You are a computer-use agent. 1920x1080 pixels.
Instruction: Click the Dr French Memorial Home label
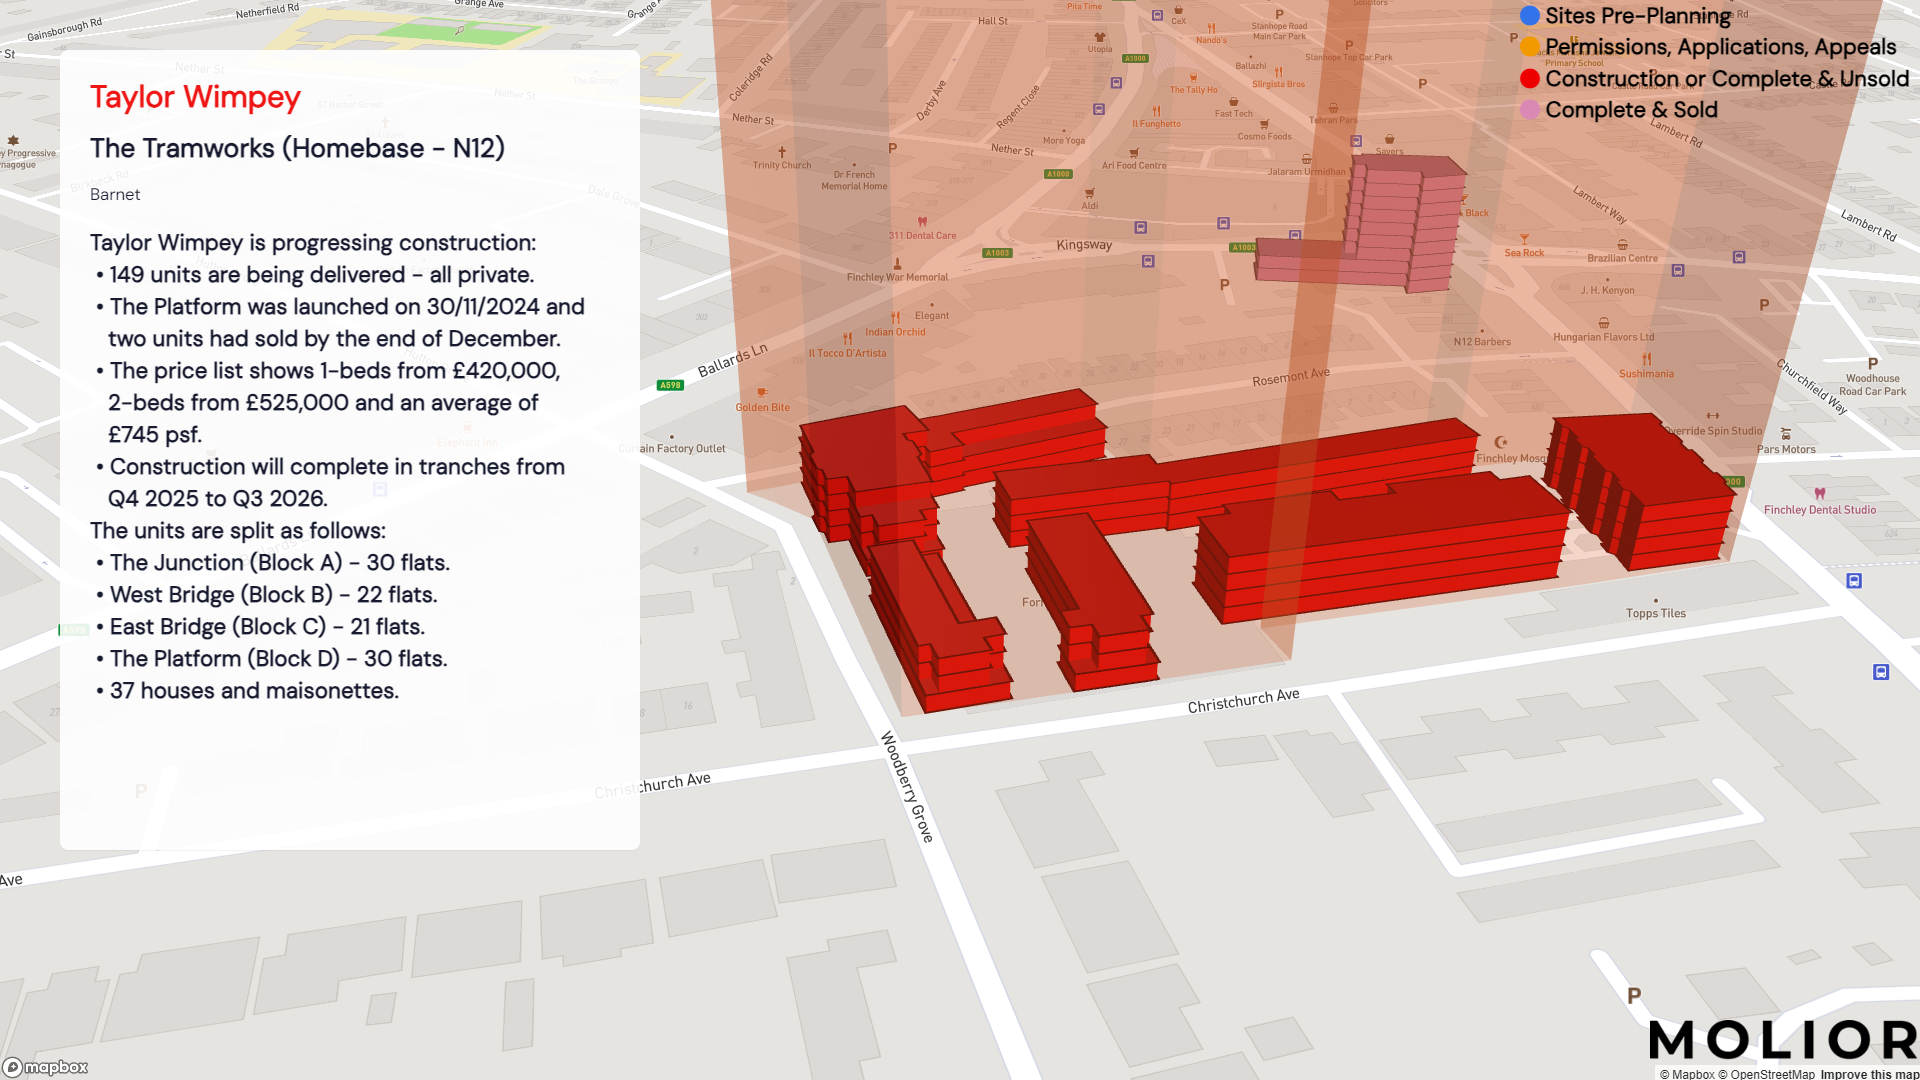point(854,180)
